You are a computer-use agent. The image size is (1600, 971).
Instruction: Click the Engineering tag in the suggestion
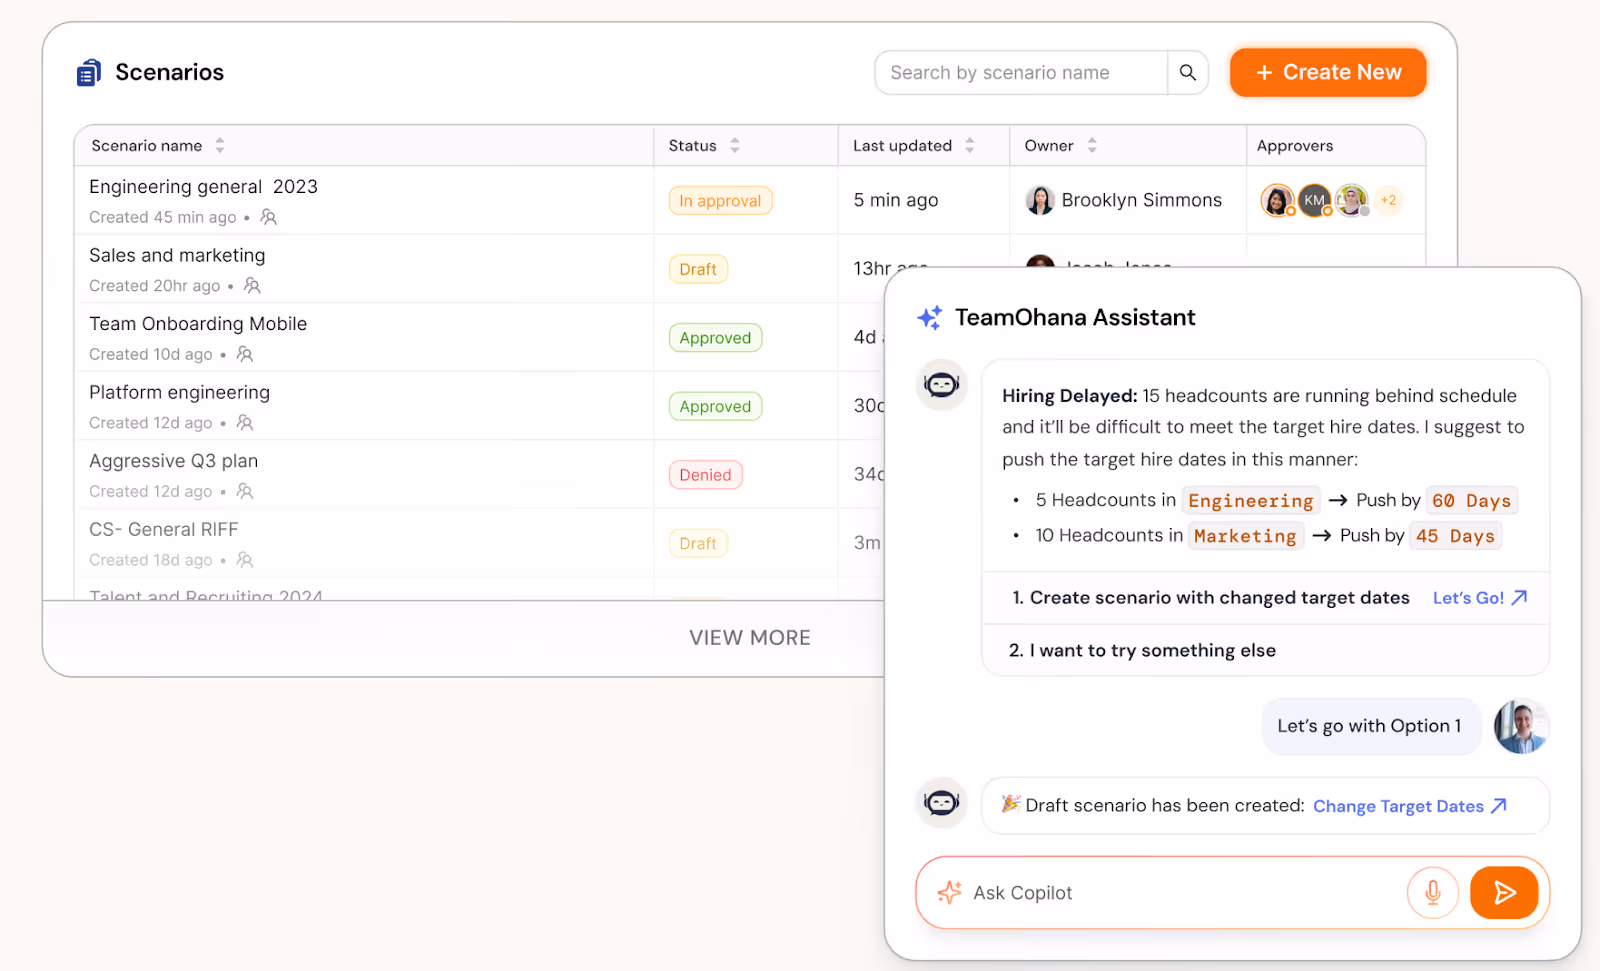pyautogui.click(x=1250, y=500)
